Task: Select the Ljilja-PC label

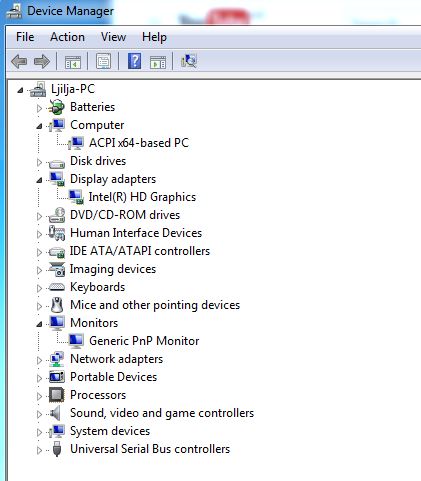Action: click(73, 89)
